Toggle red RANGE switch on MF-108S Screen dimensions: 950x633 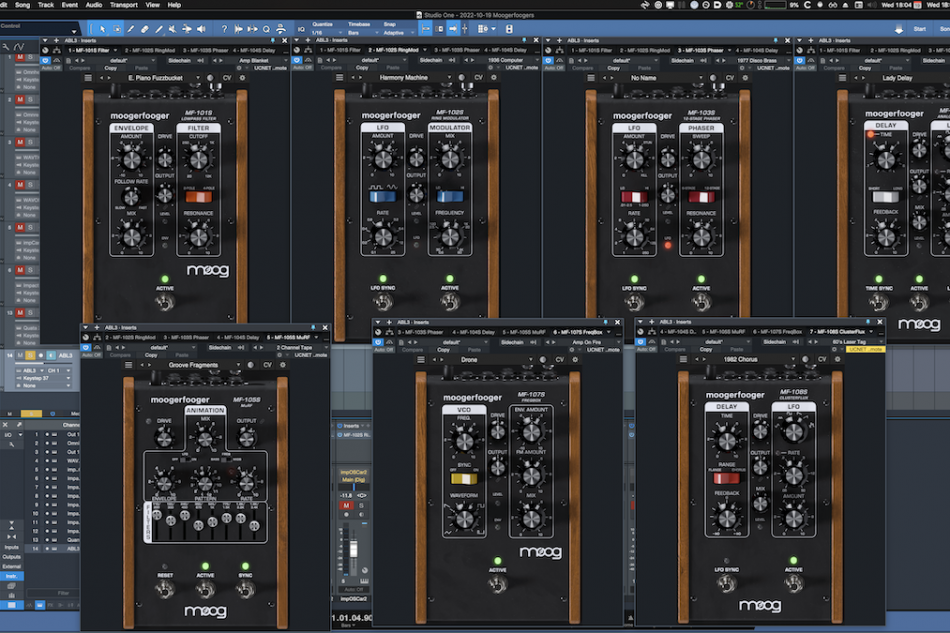[726, 479]
